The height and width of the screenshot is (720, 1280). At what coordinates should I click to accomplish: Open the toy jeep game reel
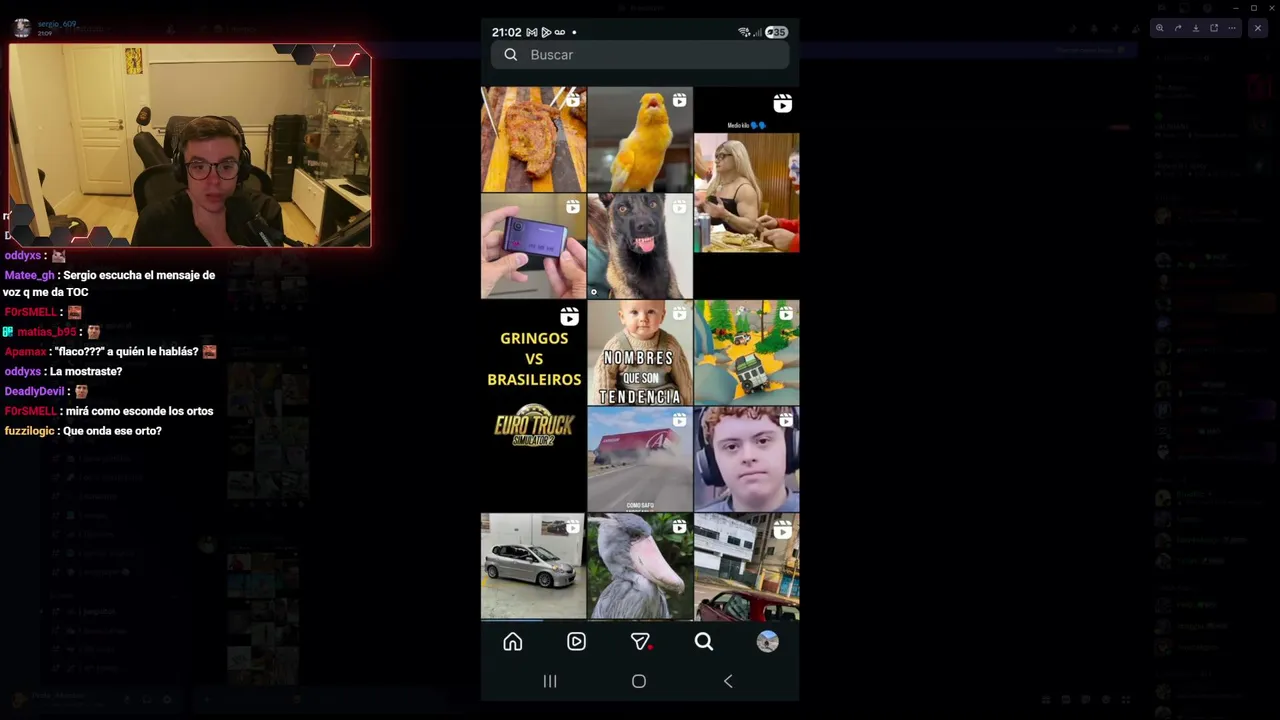(x=747, y=353)
